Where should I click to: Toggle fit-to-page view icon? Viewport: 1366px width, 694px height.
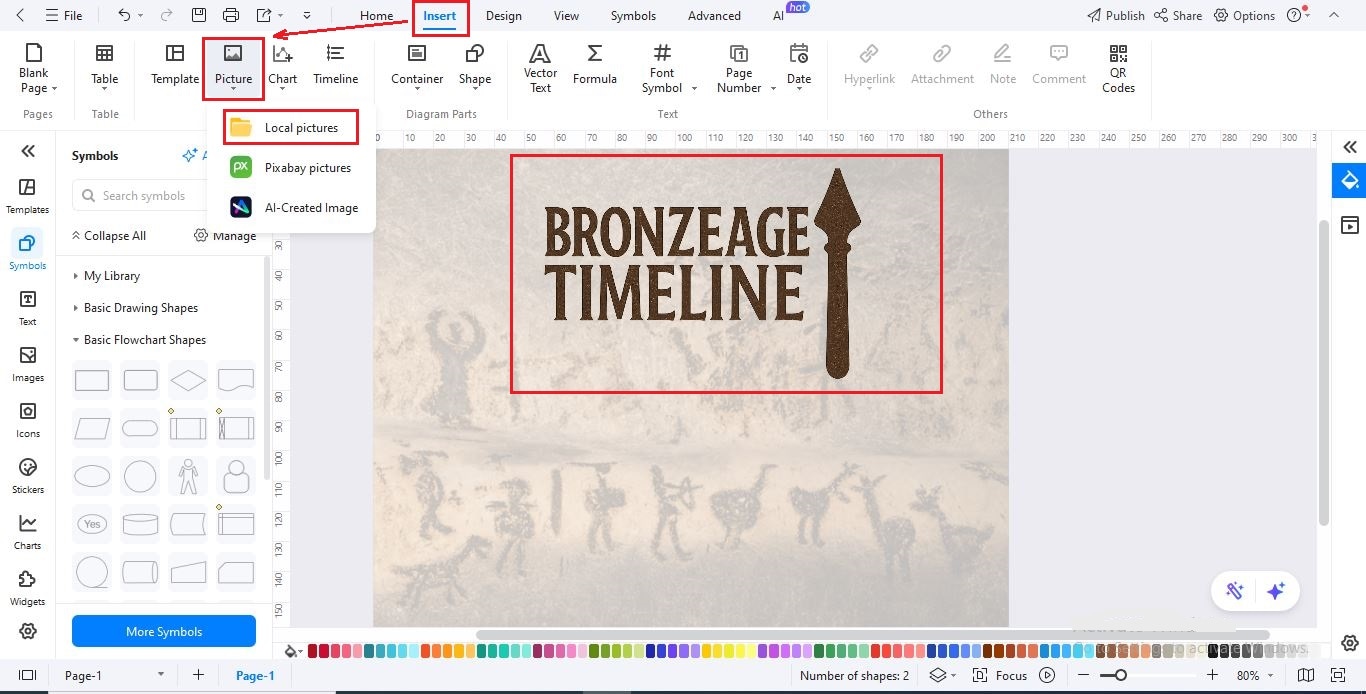(1337, 675)
